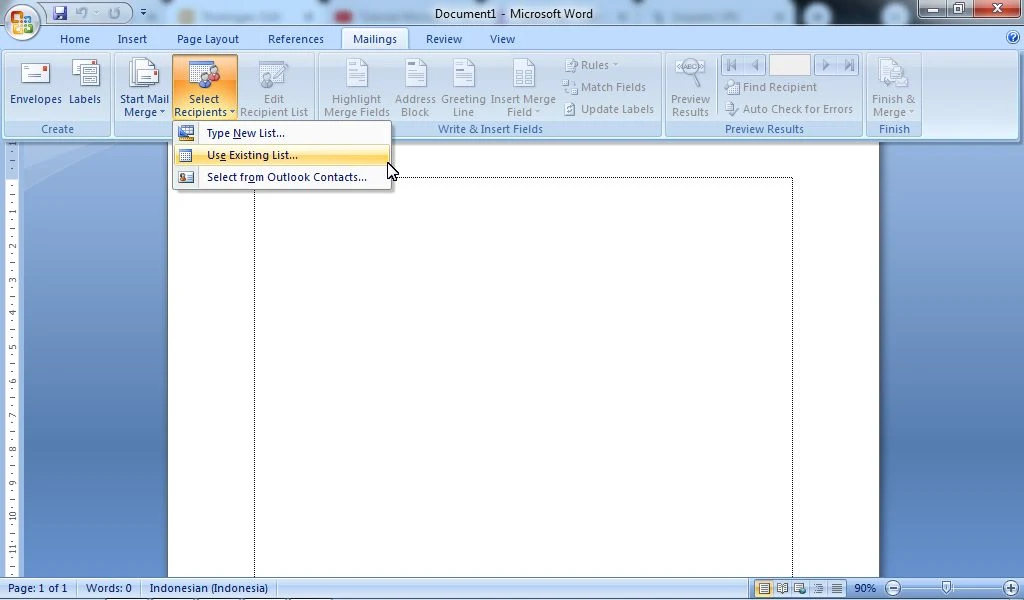Click Highlight Merge Fields
This screenshot has height=600, width=1024.
click(357, 87)
